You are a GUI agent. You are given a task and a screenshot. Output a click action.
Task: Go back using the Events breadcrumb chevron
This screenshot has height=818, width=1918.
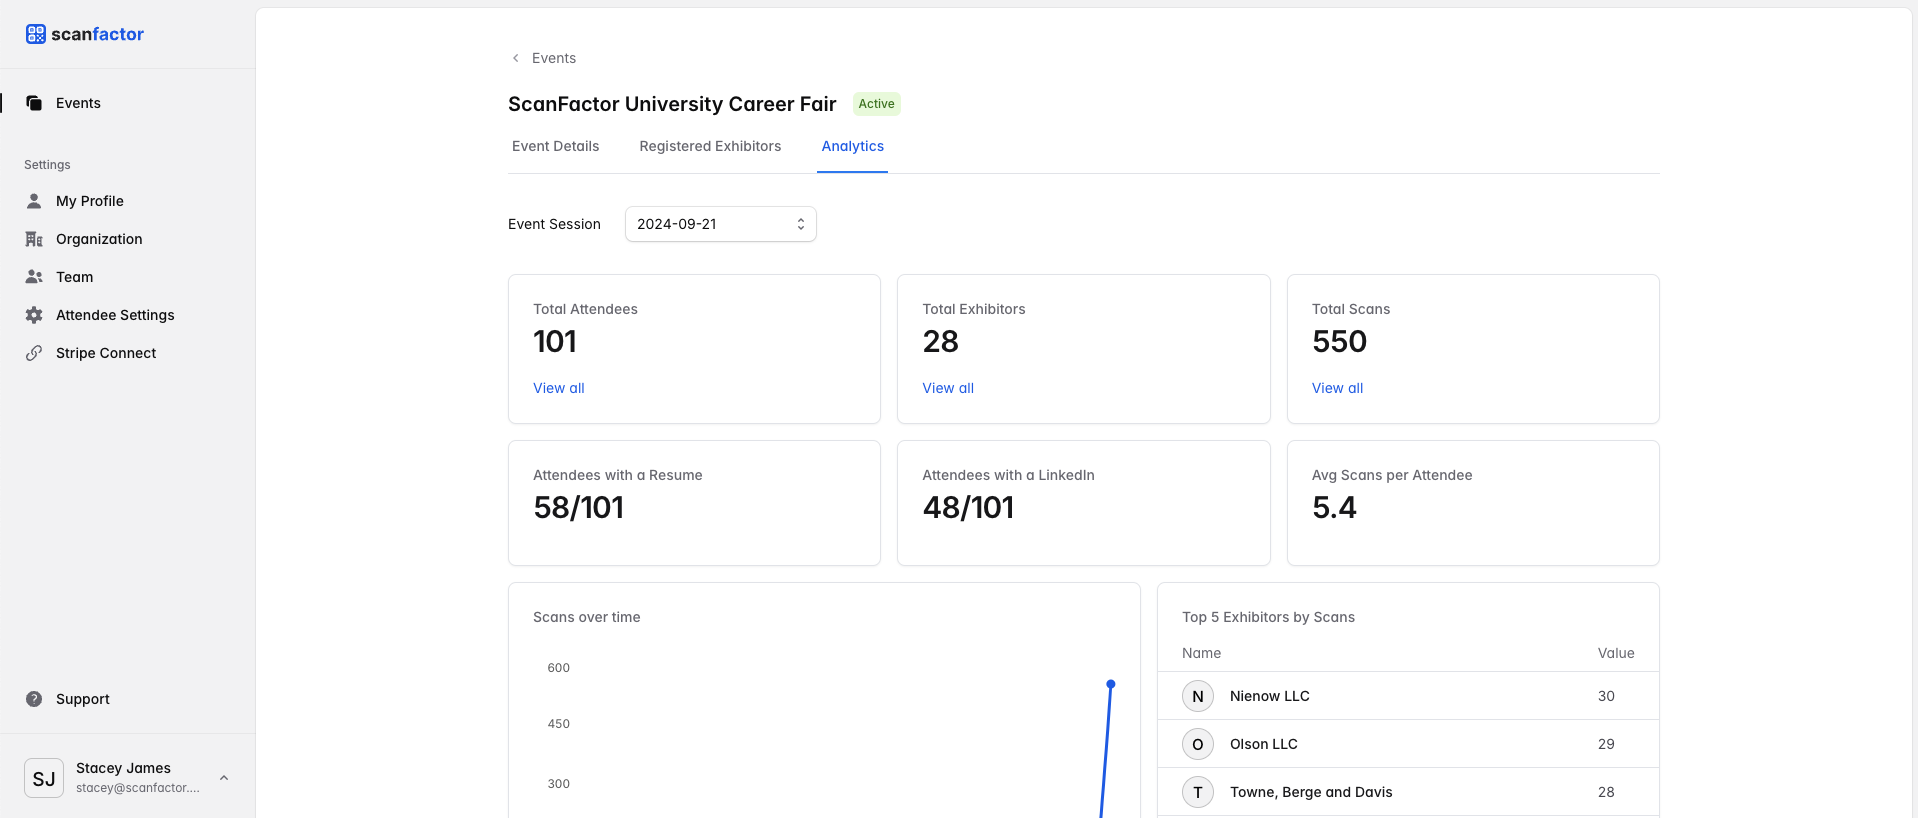click(x=516, y=58)
